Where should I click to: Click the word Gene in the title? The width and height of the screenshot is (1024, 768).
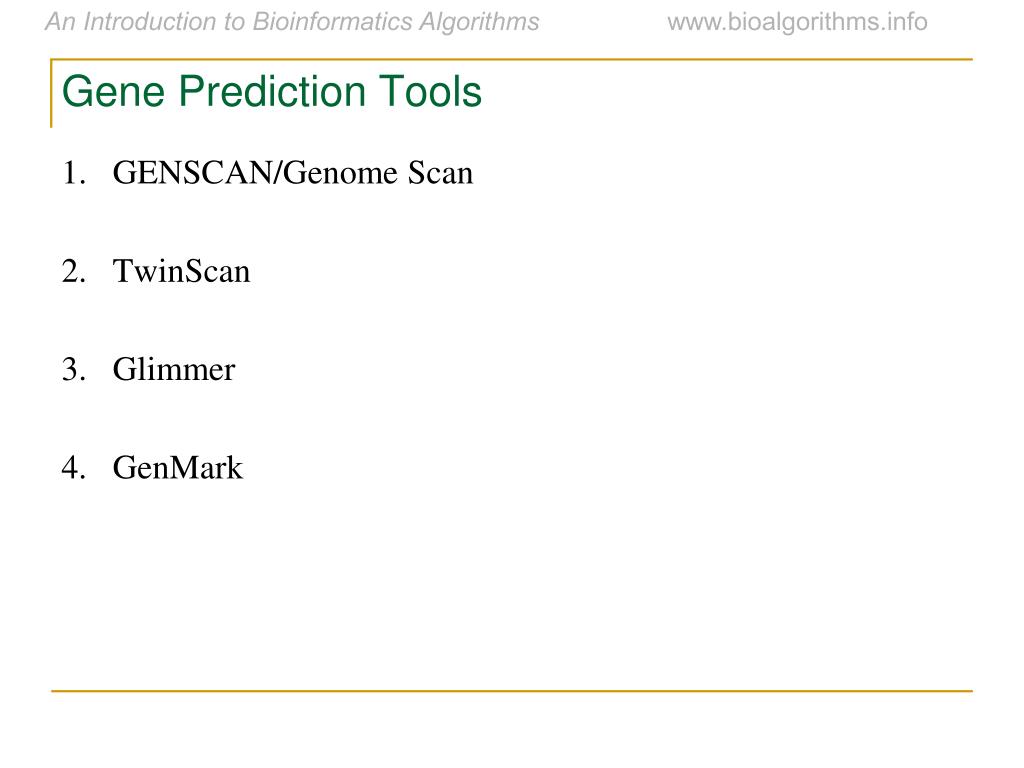(114, 91)
